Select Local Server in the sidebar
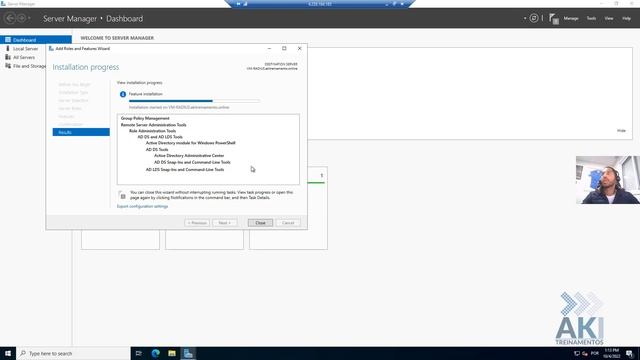The height and width of the screenshot is (360, 640). (x=25, y=49)
